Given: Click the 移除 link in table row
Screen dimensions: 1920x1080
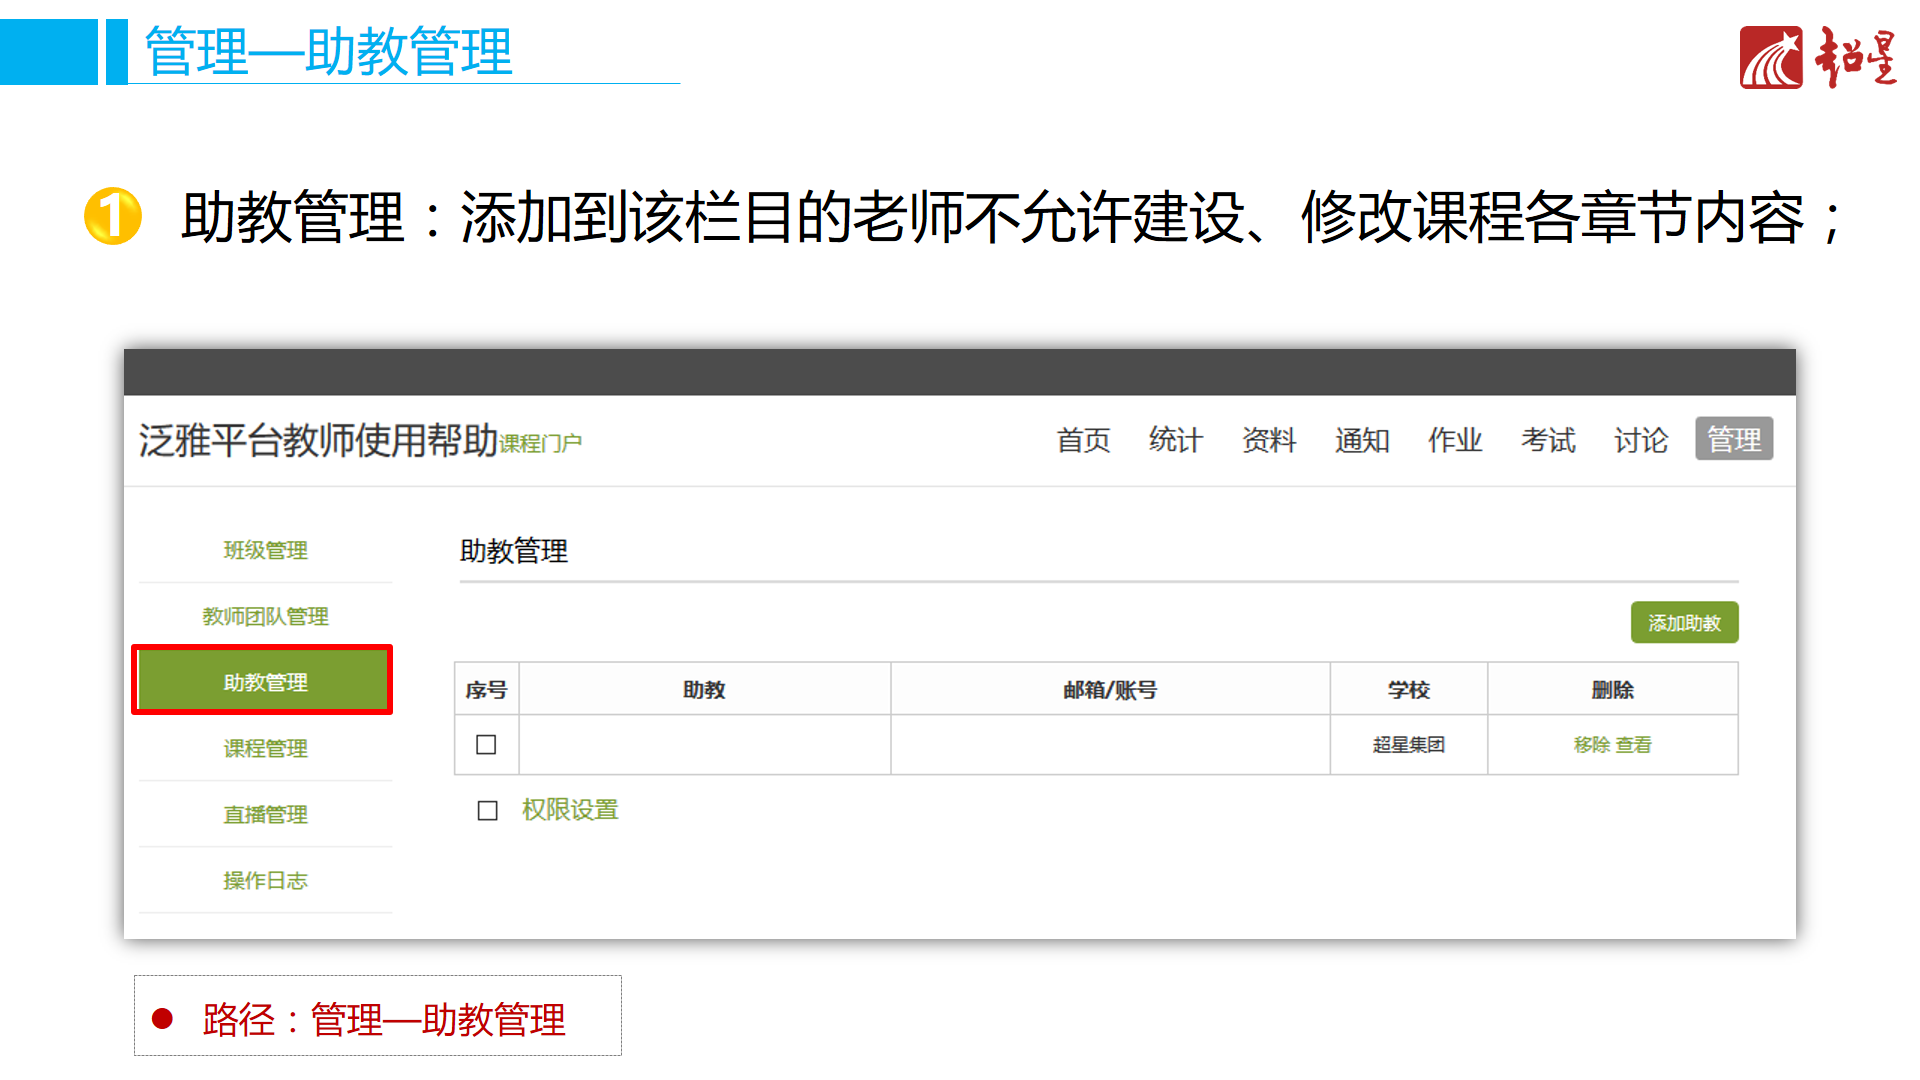Looking at the screenshot, I should (1591, 744).
